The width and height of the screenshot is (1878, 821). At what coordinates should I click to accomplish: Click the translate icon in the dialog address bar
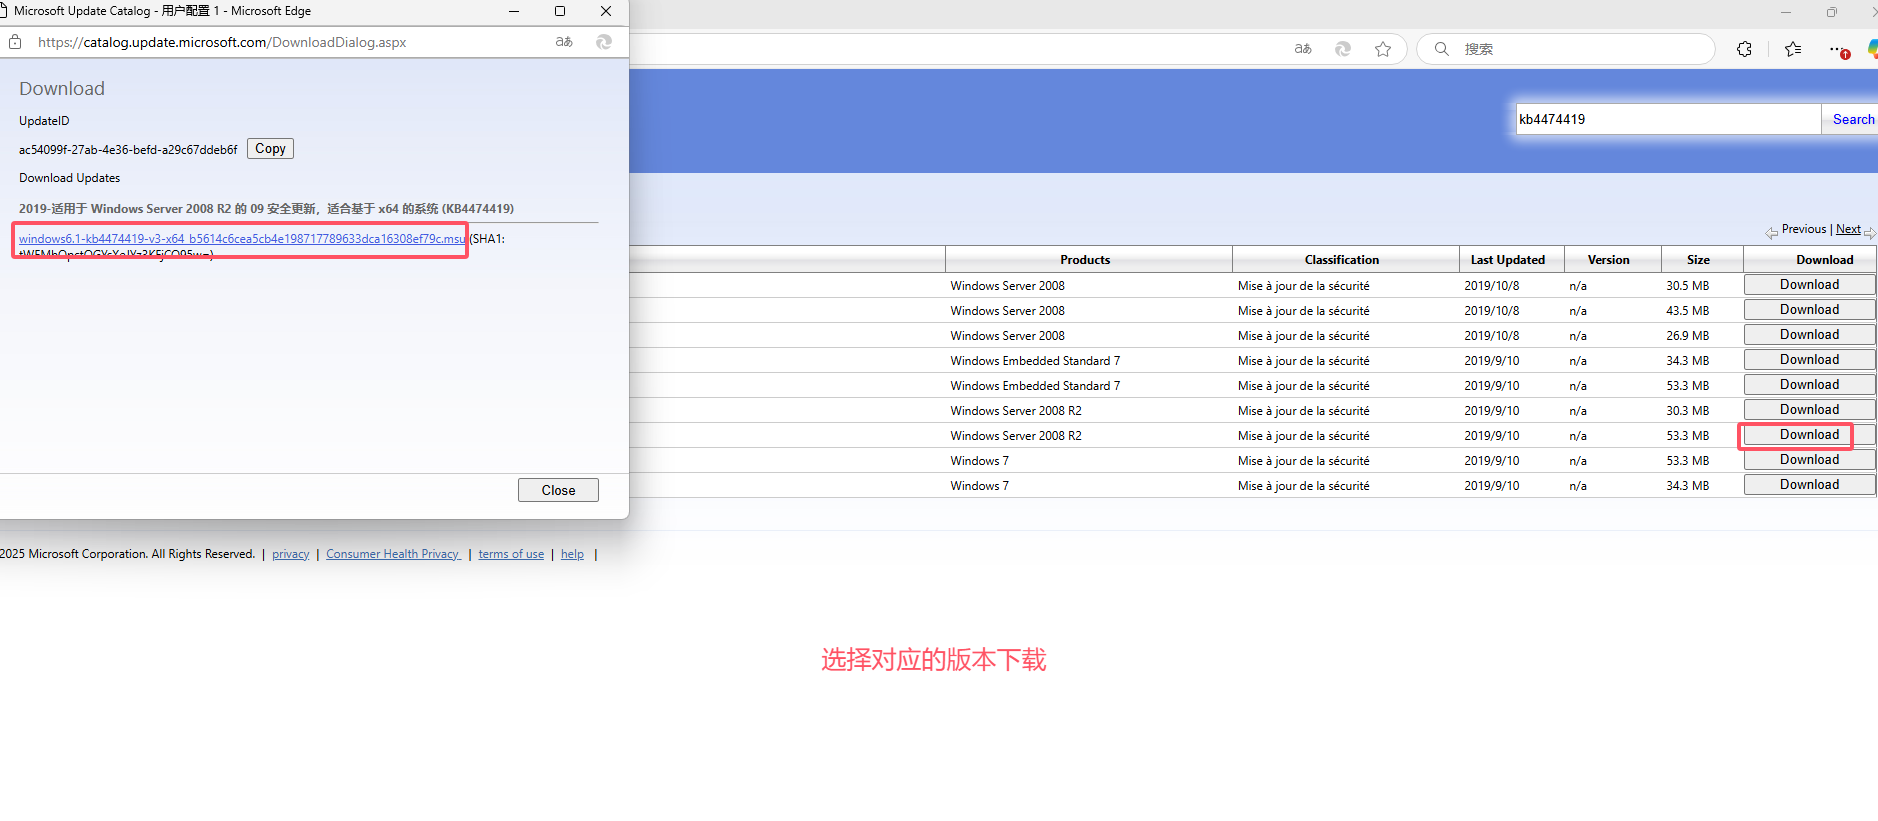564,42
